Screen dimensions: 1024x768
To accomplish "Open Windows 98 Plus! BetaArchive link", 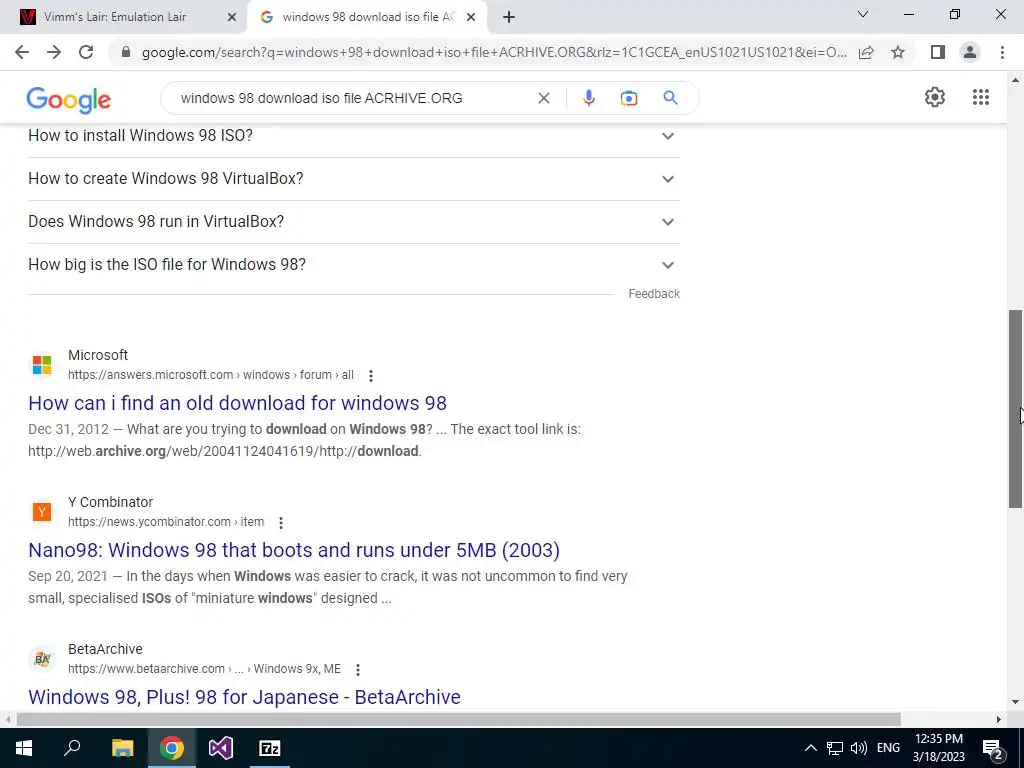I will click(x=244, y=697).
